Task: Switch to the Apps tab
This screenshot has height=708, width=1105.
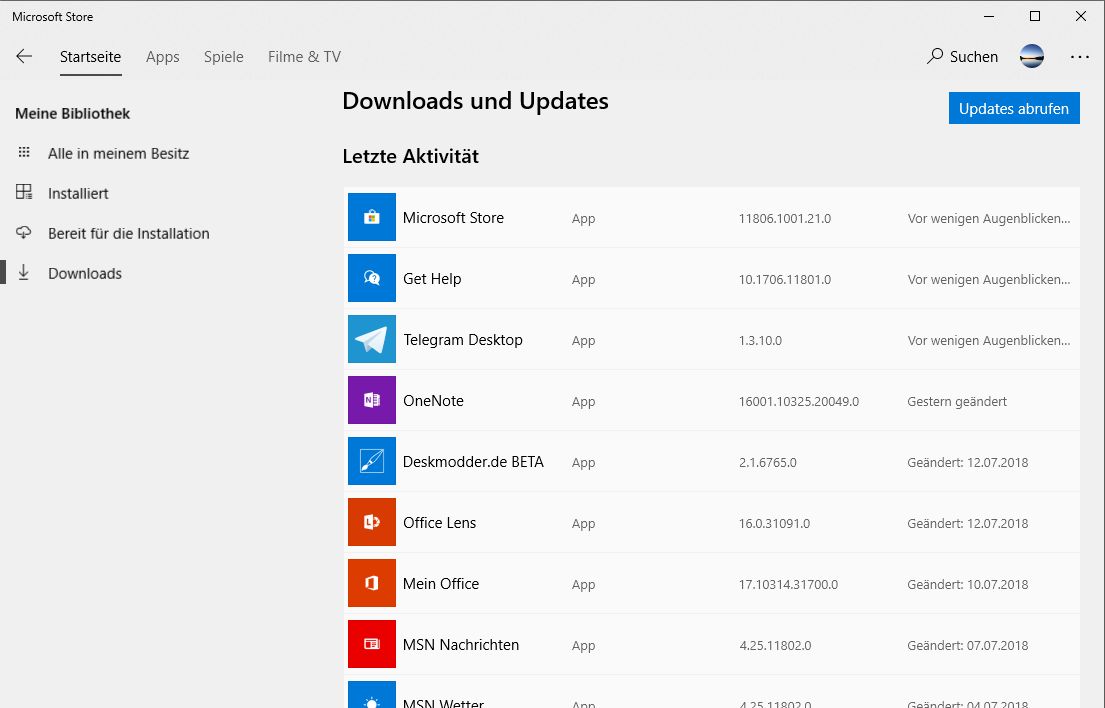Action: (163, 57)
